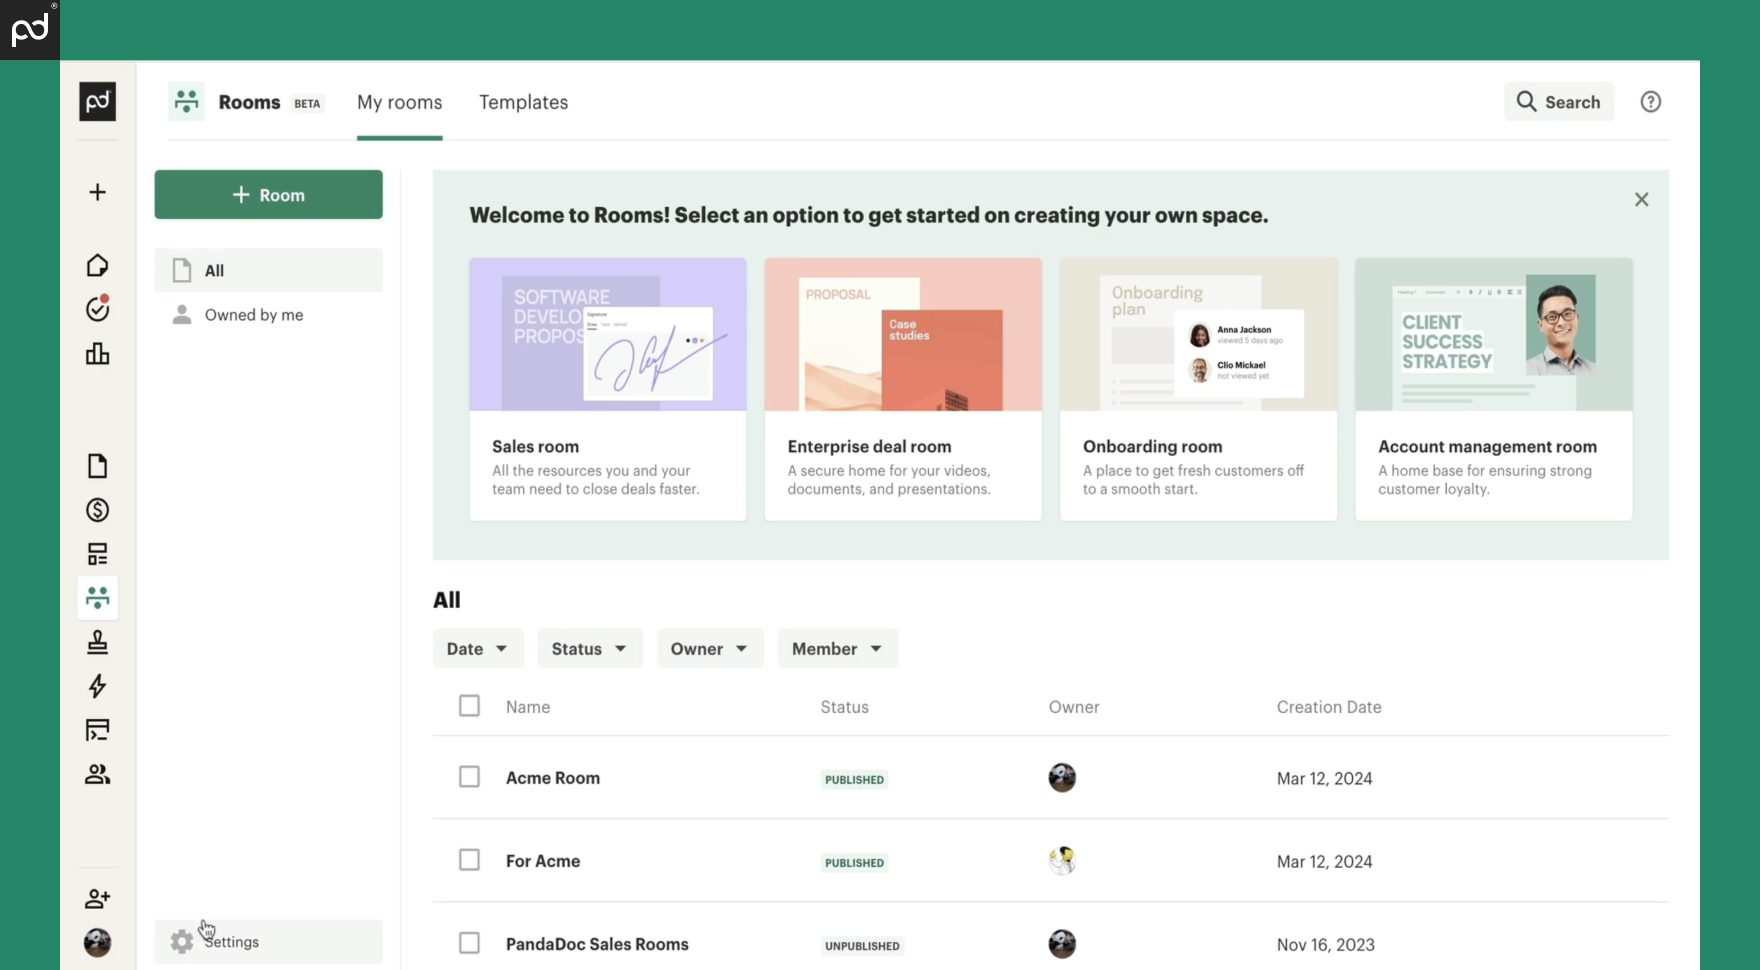Open the For Acme room link
The height and width of the screenshot is (970, 1760).
(543, 861)
